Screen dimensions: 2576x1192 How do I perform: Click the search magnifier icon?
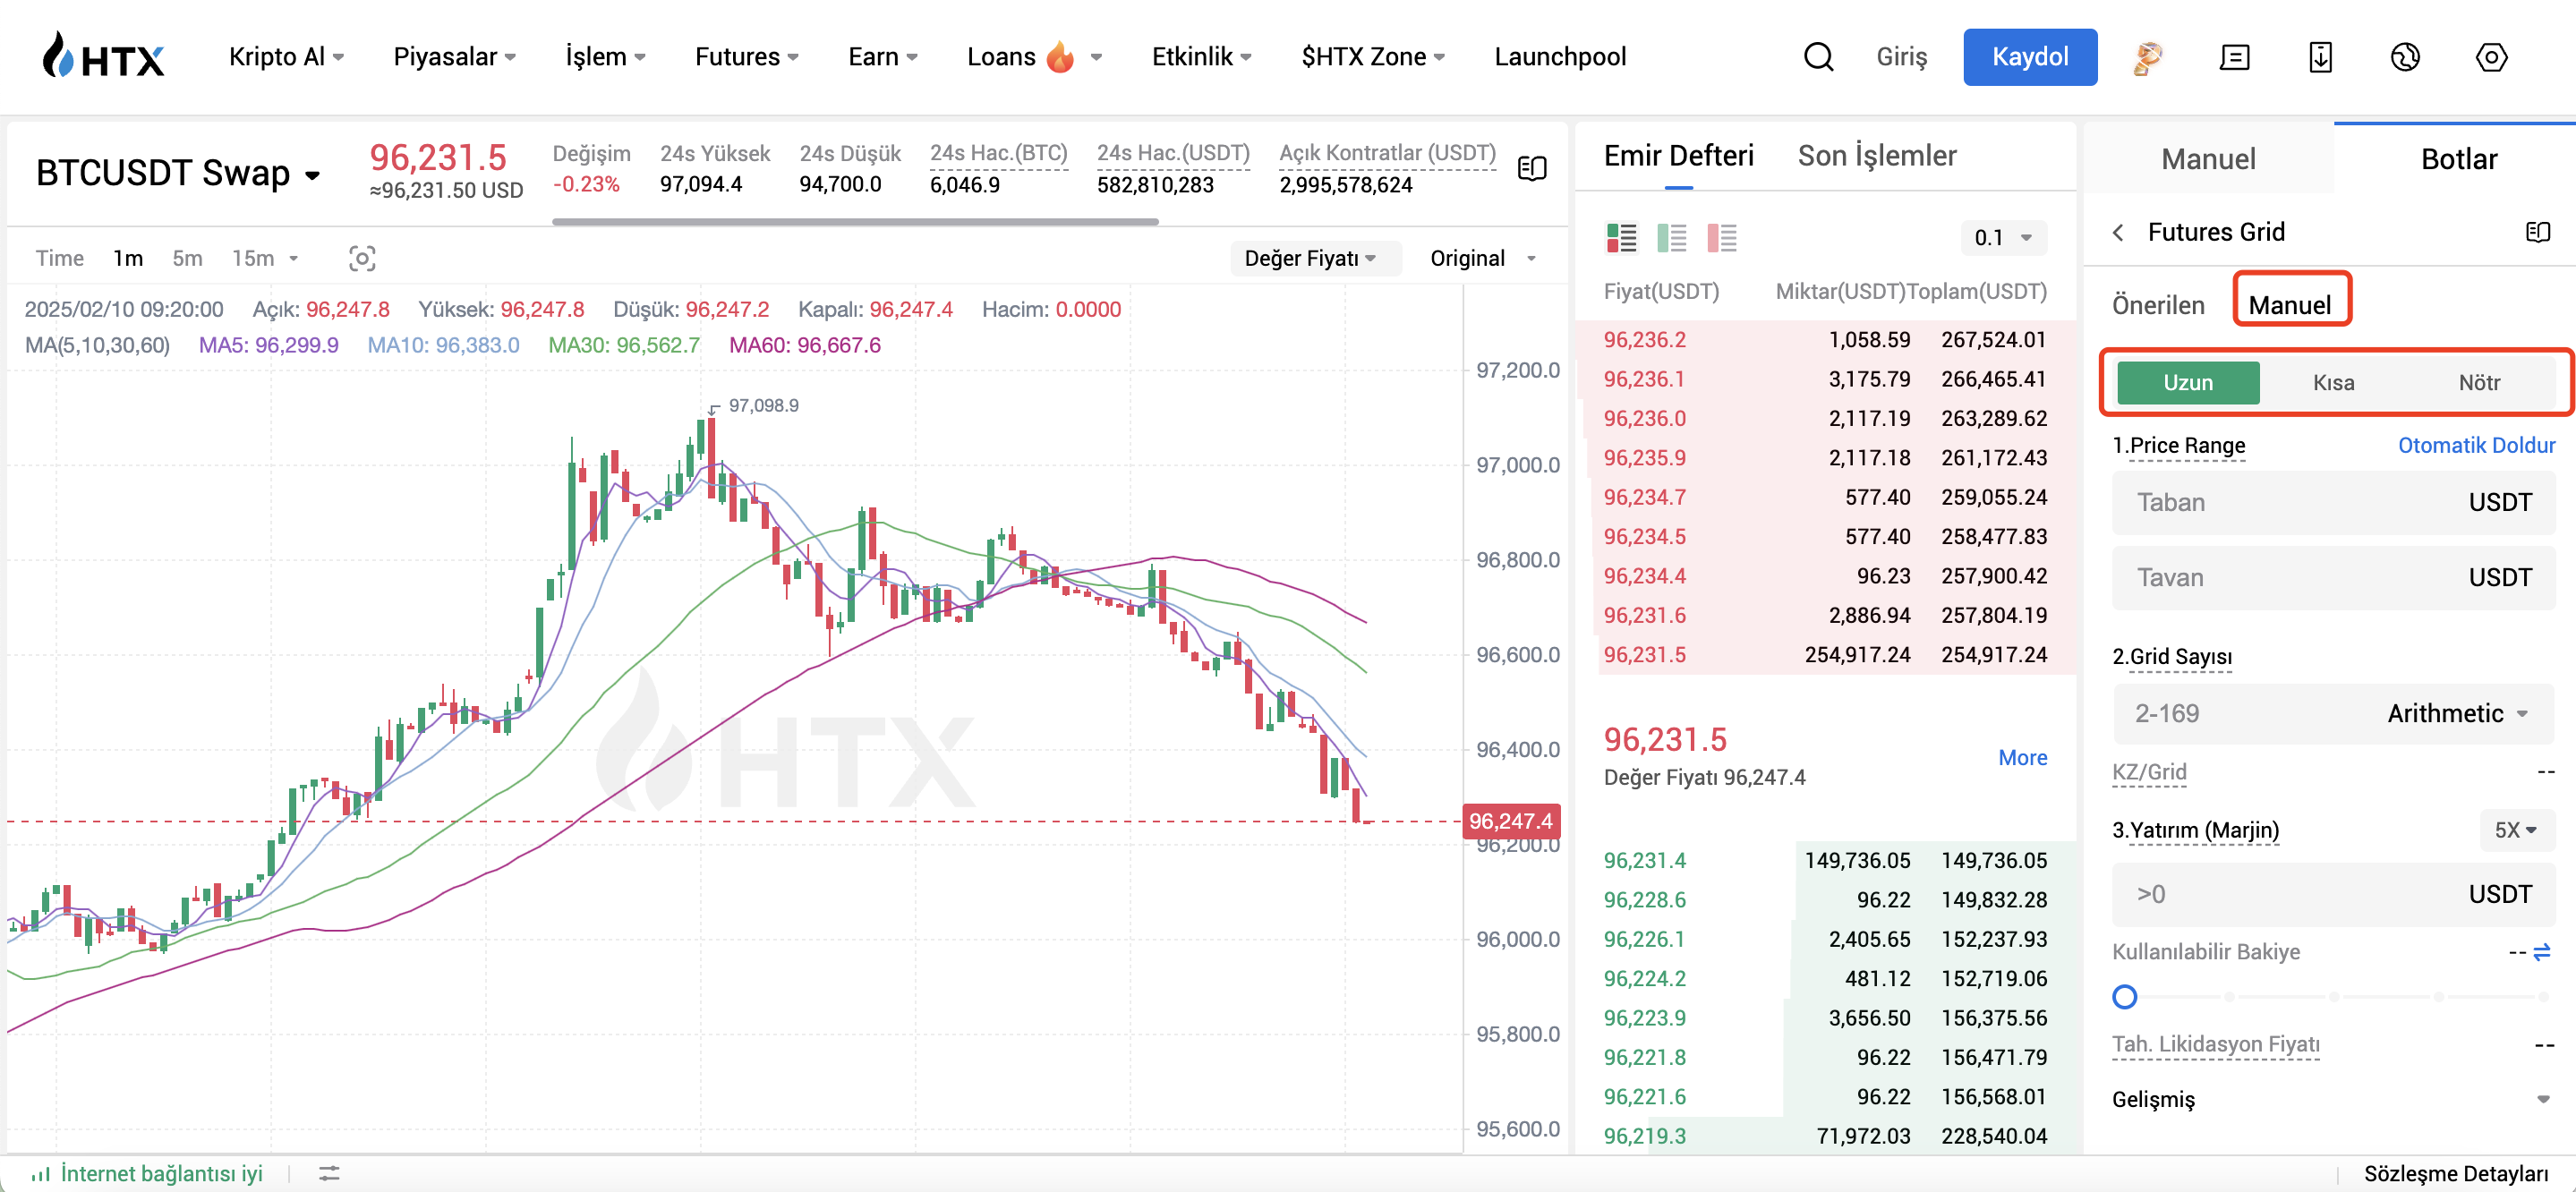pyautogui.click(x=1817, y=57)
